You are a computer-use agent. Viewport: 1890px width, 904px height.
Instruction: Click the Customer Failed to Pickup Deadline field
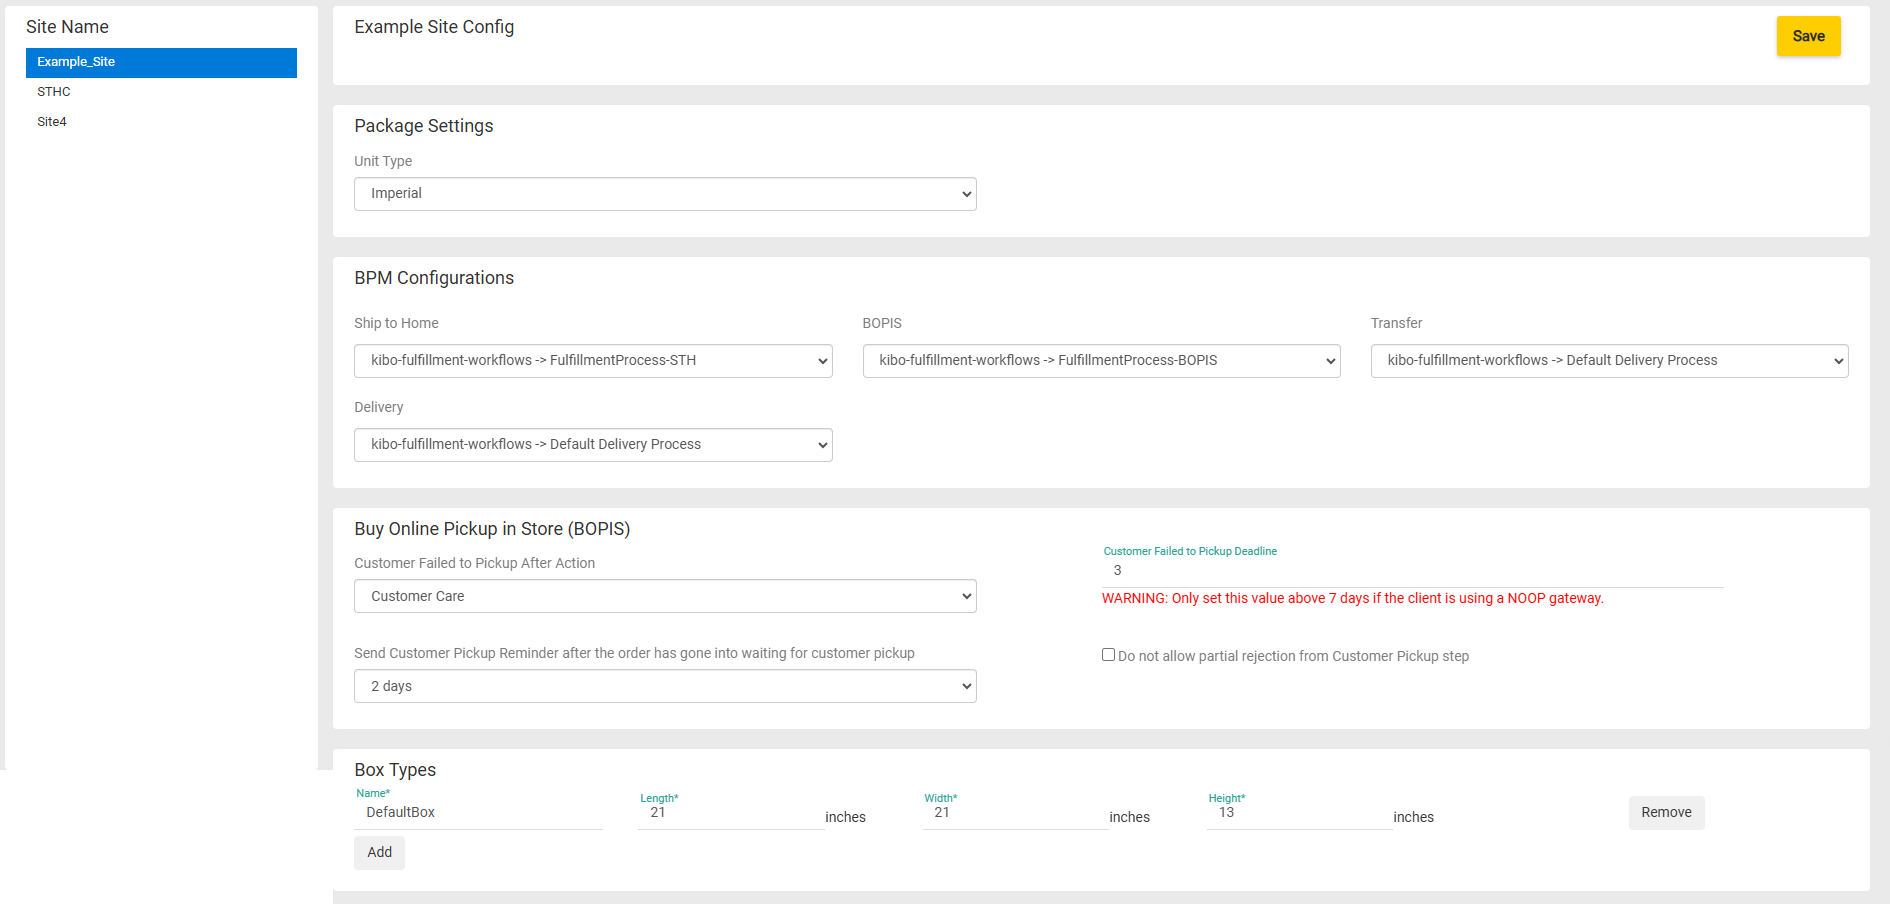(1412, 571)
